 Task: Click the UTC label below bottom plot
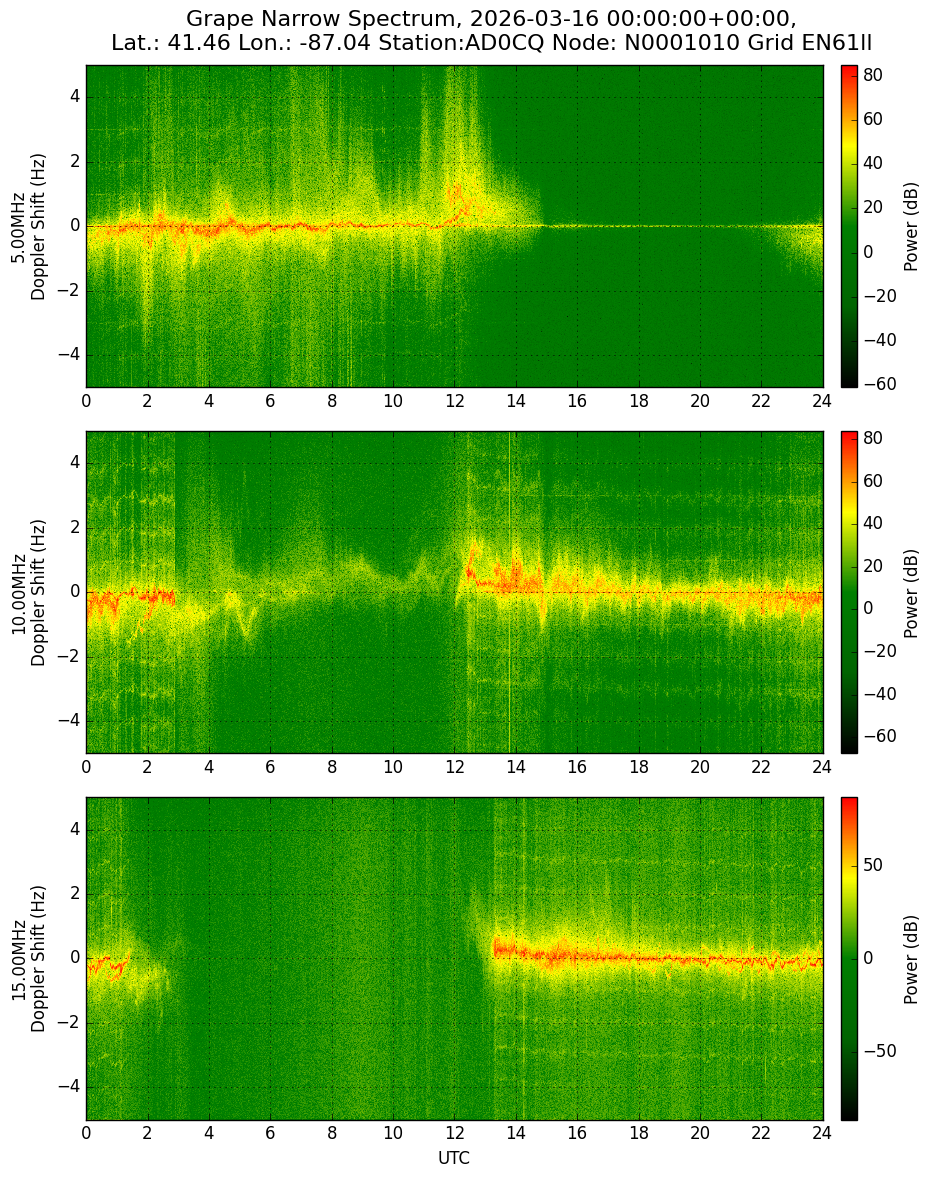(454, 1158)
